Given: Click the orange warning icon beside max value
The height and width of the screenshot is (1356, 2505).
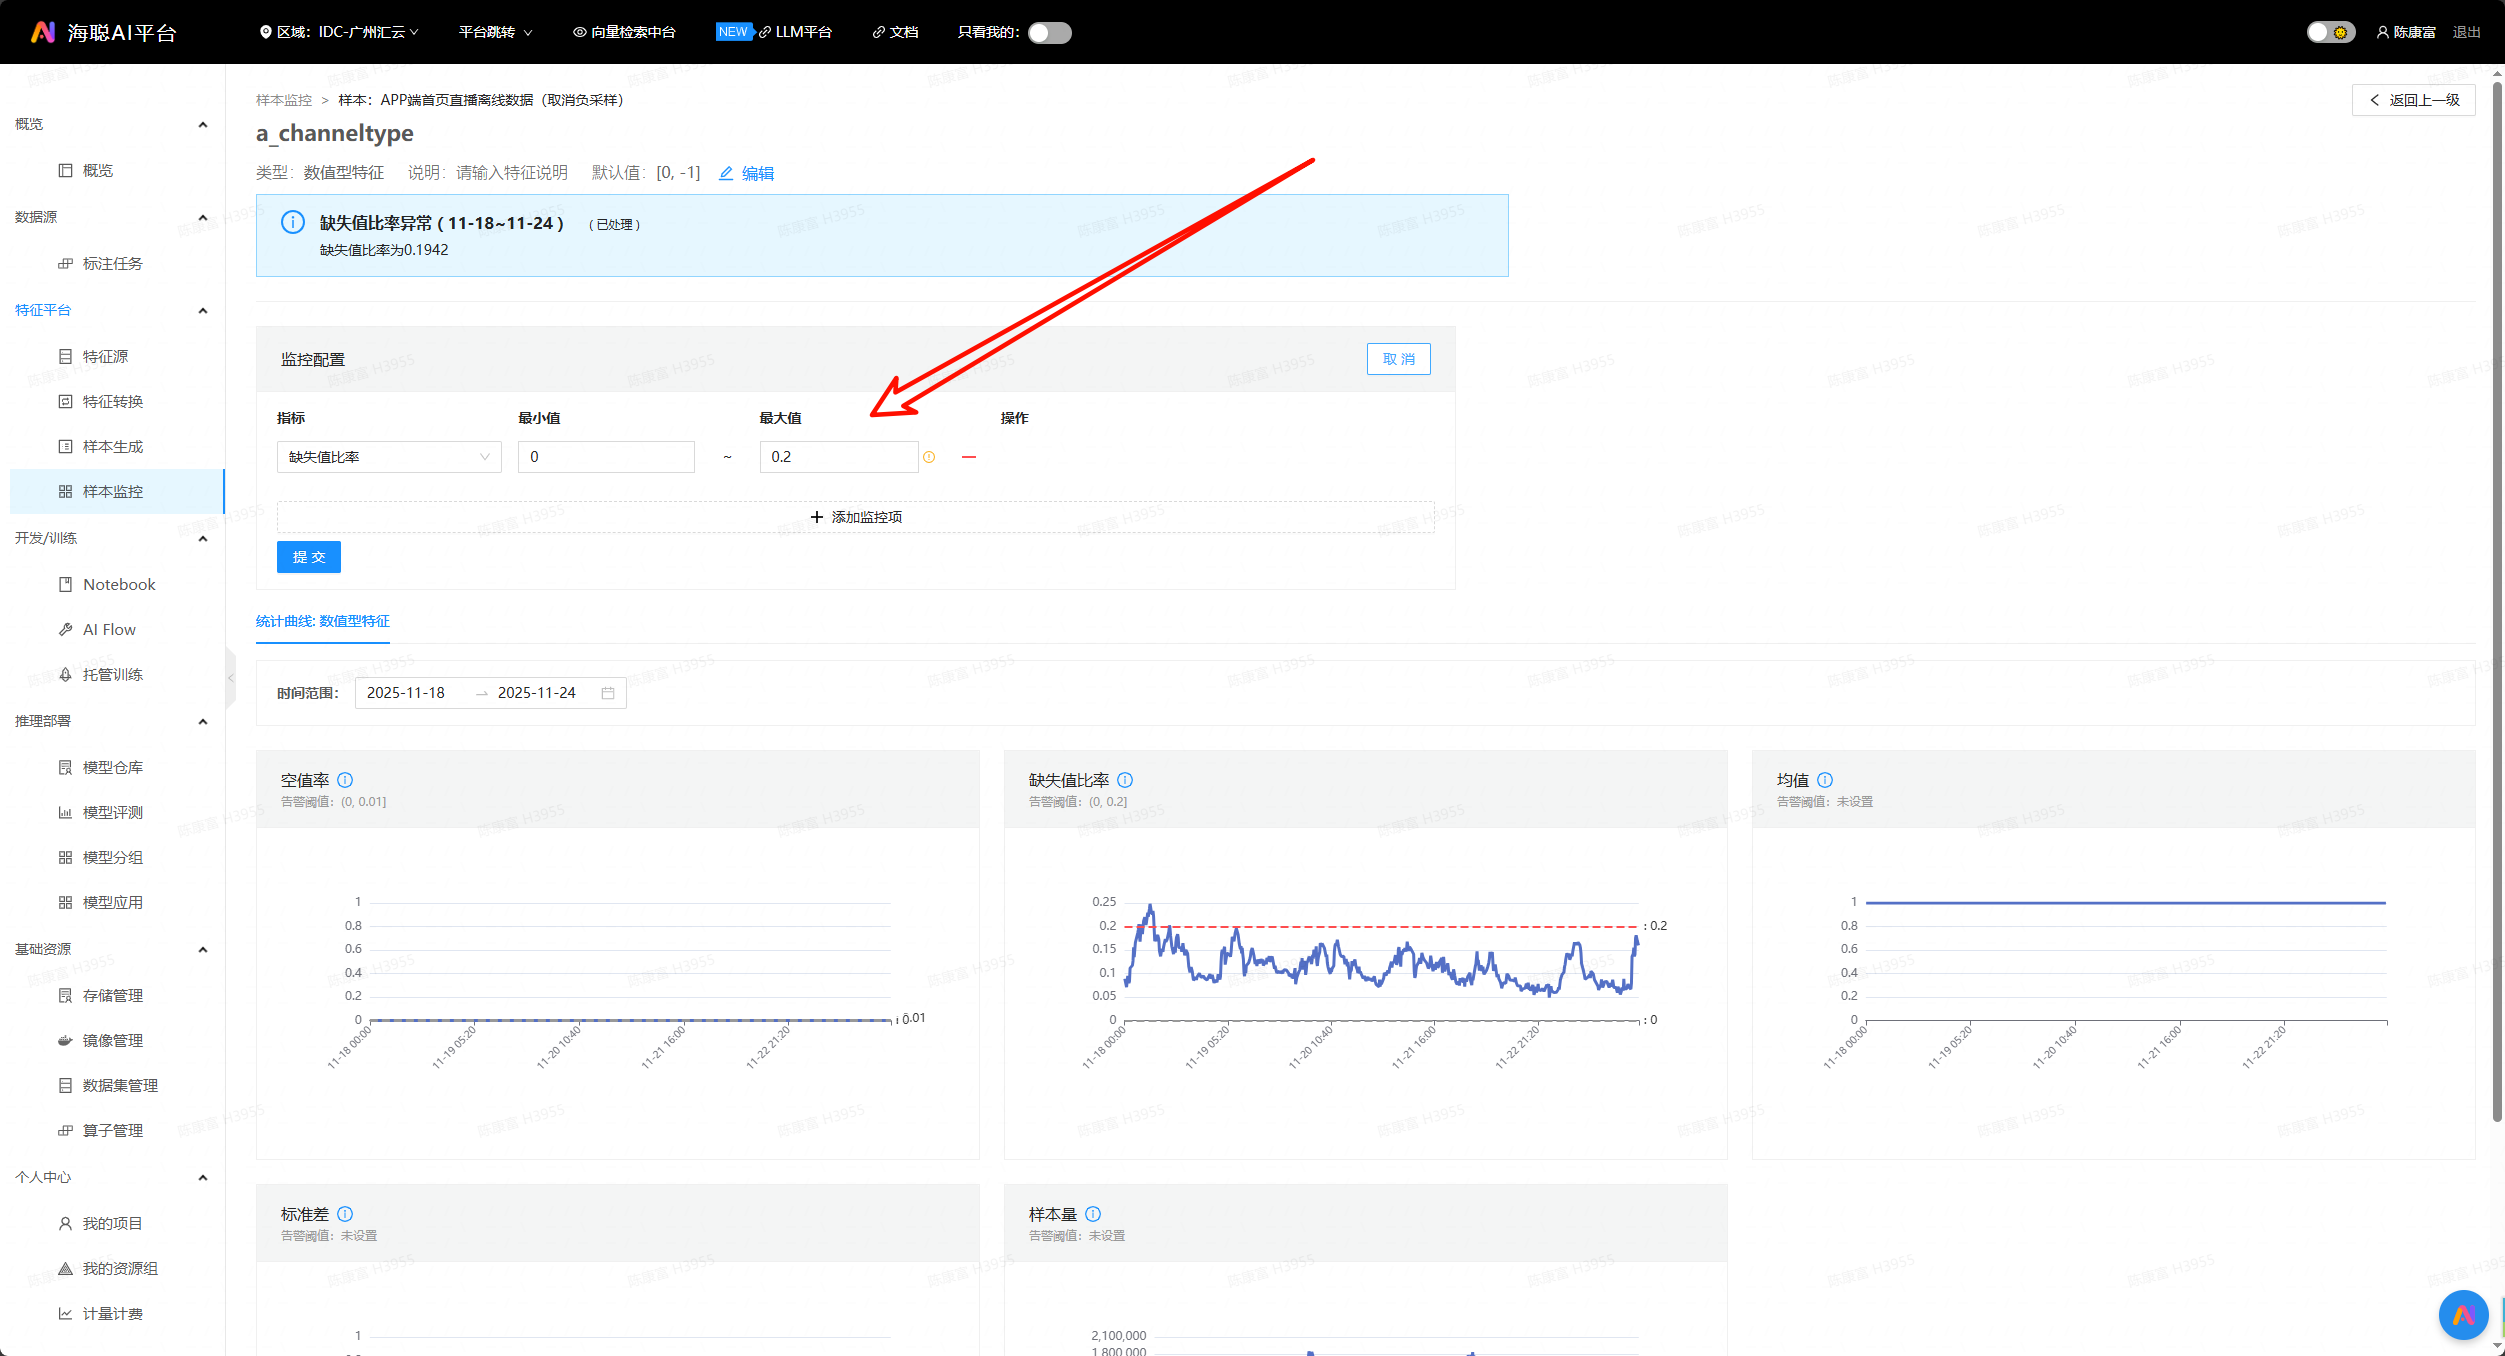Looking at the screenshot, I should point(929,457).
